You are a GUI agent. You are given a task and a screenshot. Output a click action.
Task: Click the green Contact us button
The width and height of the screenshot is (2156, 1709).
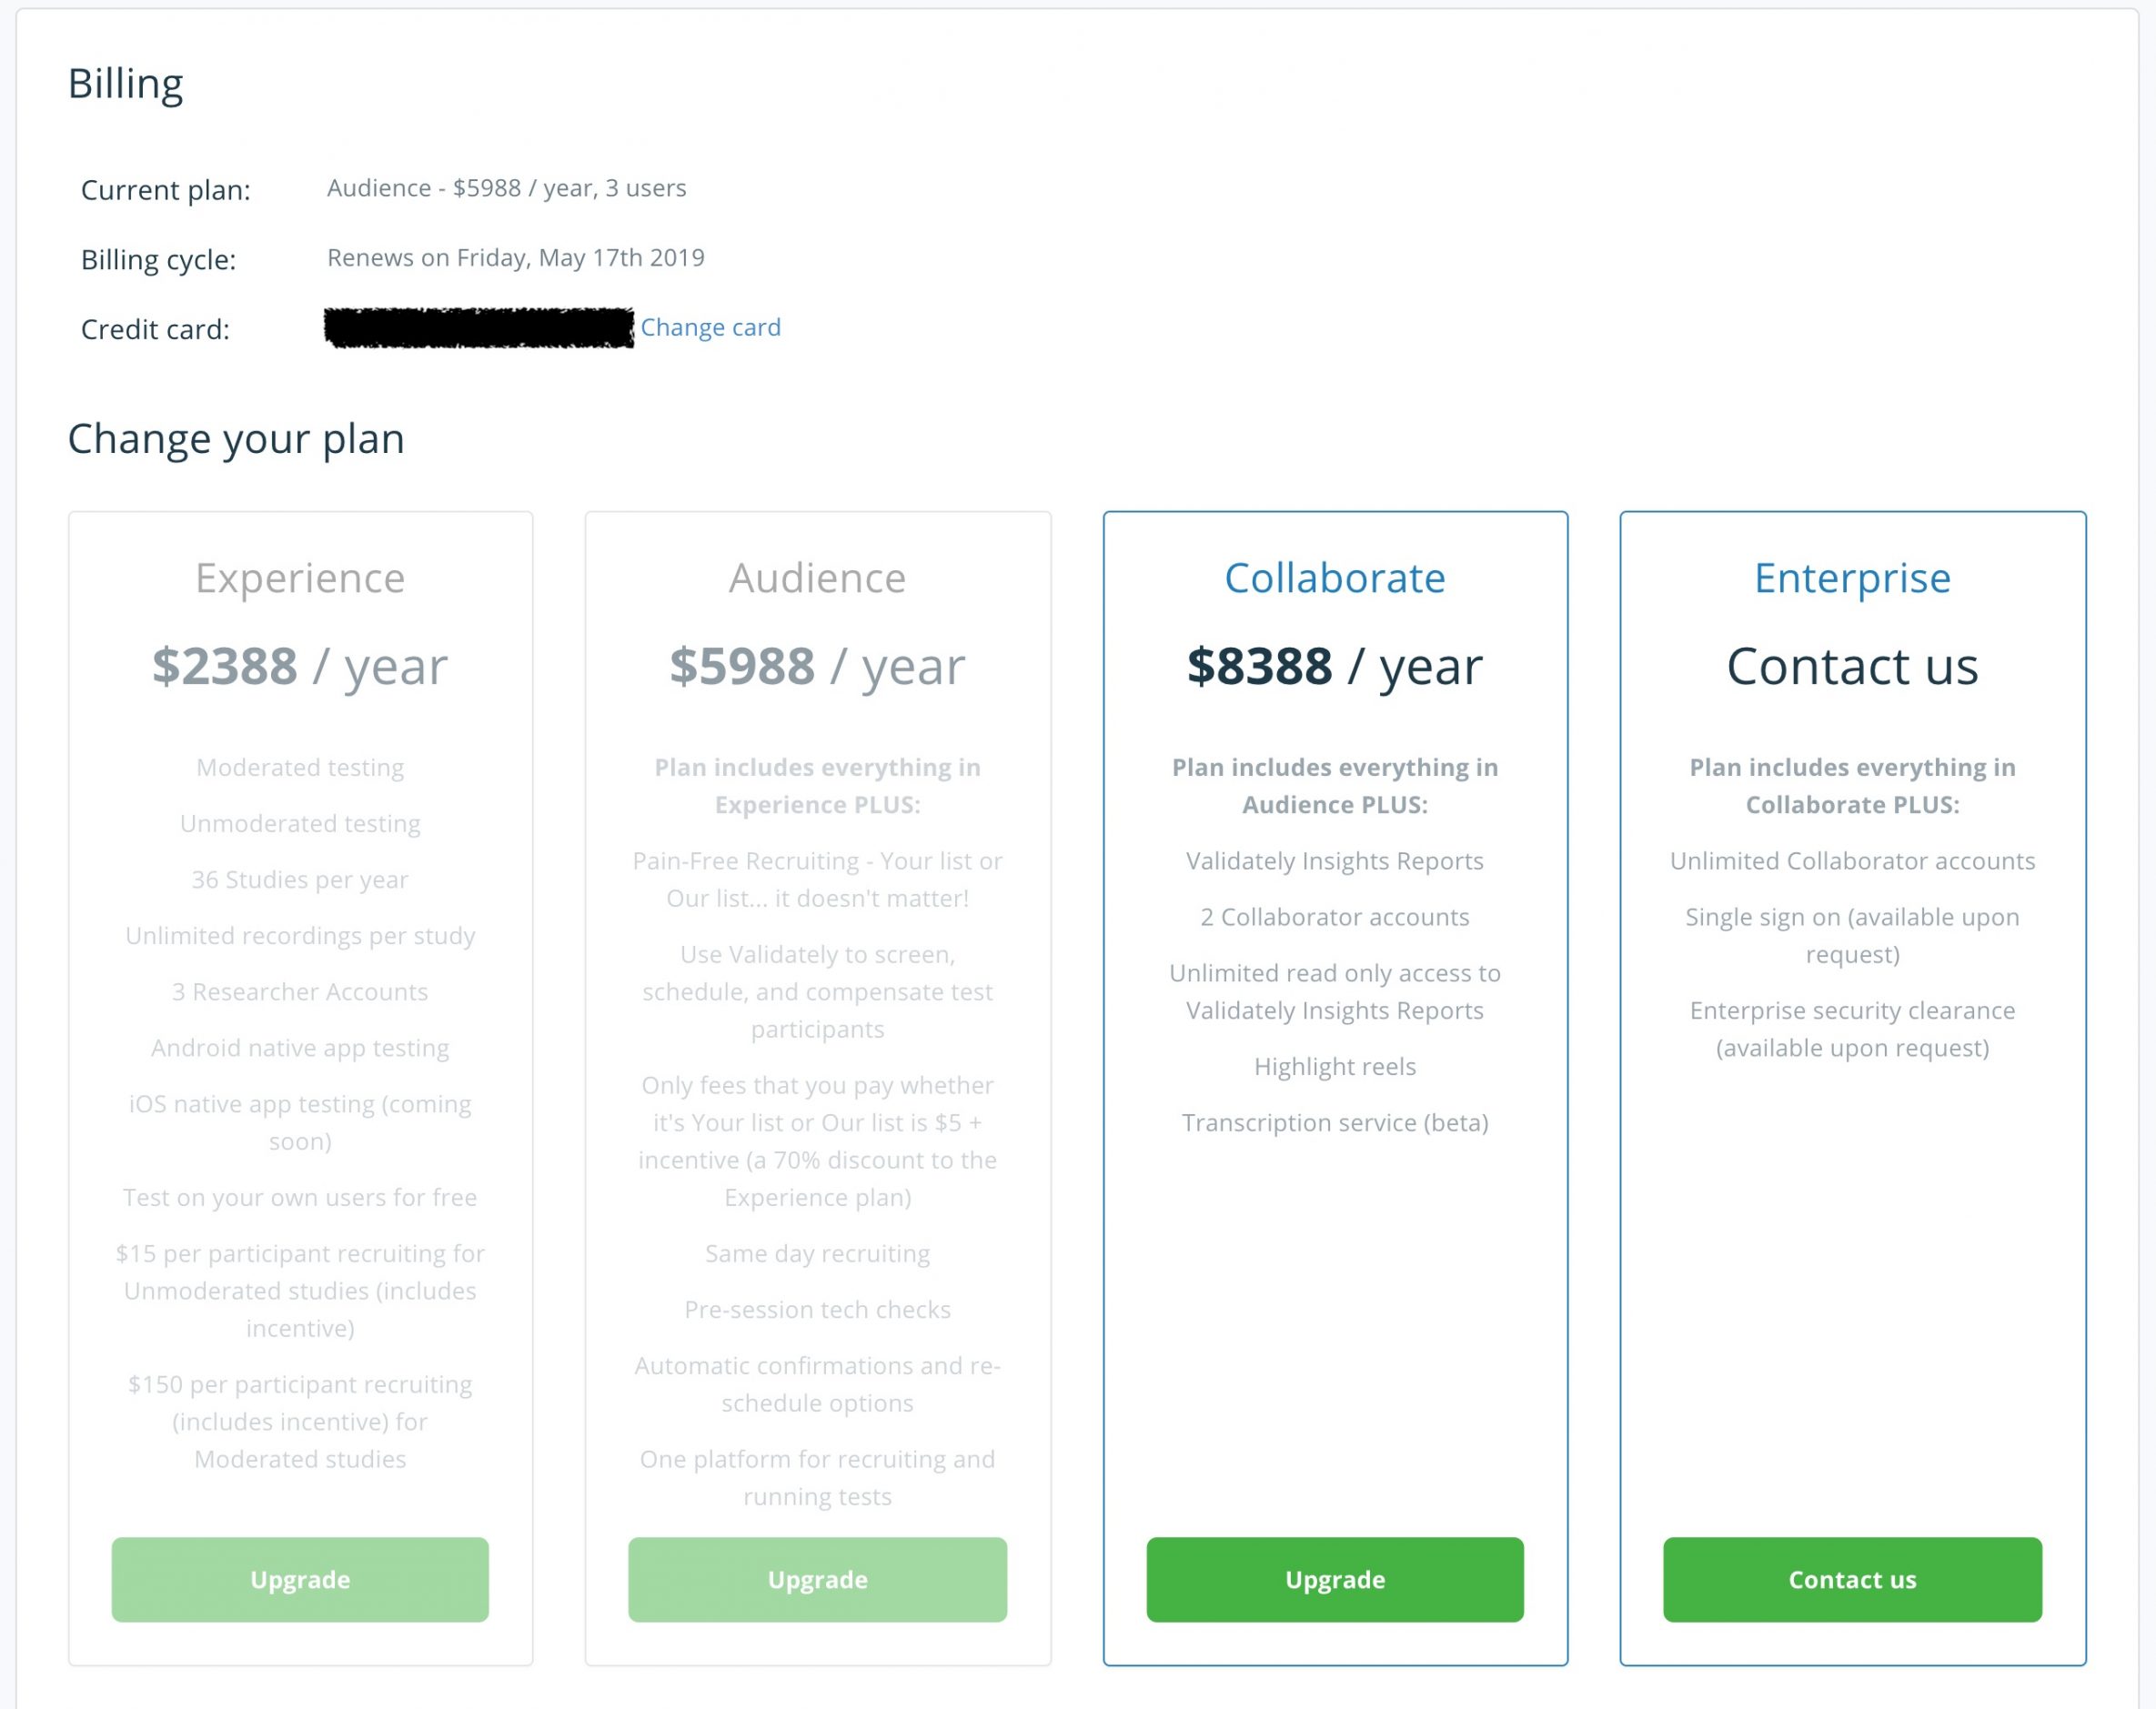coord(1851,1579)
